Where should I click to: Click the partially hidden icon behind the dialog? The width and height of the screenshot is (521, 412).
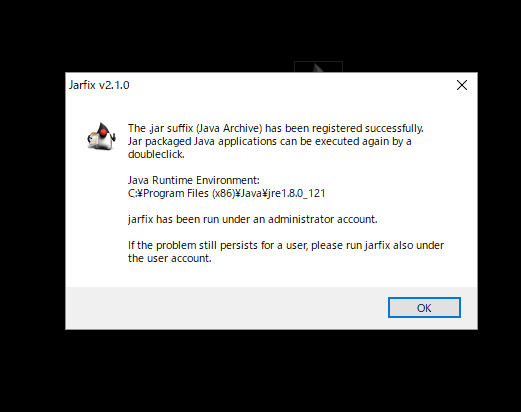tap(318, 67)
